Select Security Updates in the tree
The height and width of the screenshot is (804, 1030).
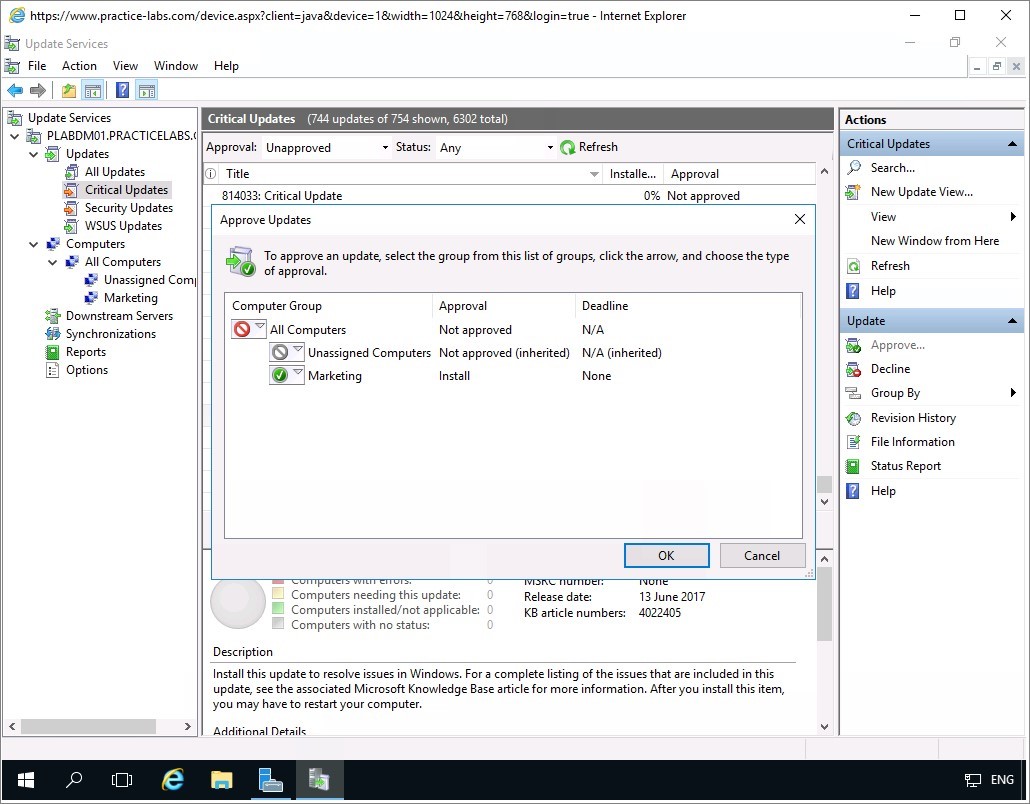point(128,208)
